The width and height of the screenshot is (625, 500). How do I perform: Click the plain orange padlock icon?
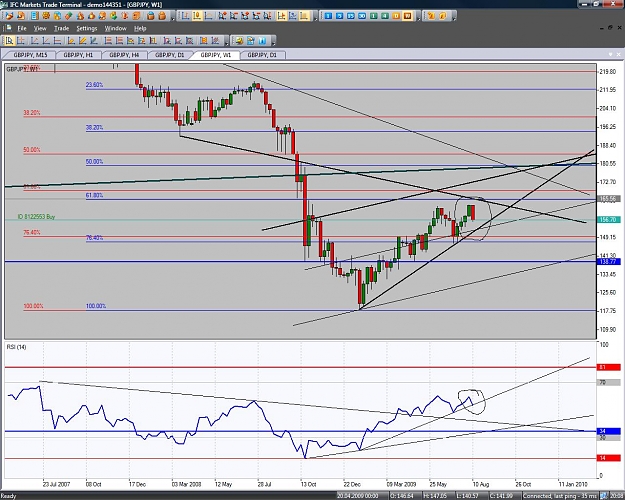[x=162, y=16]
